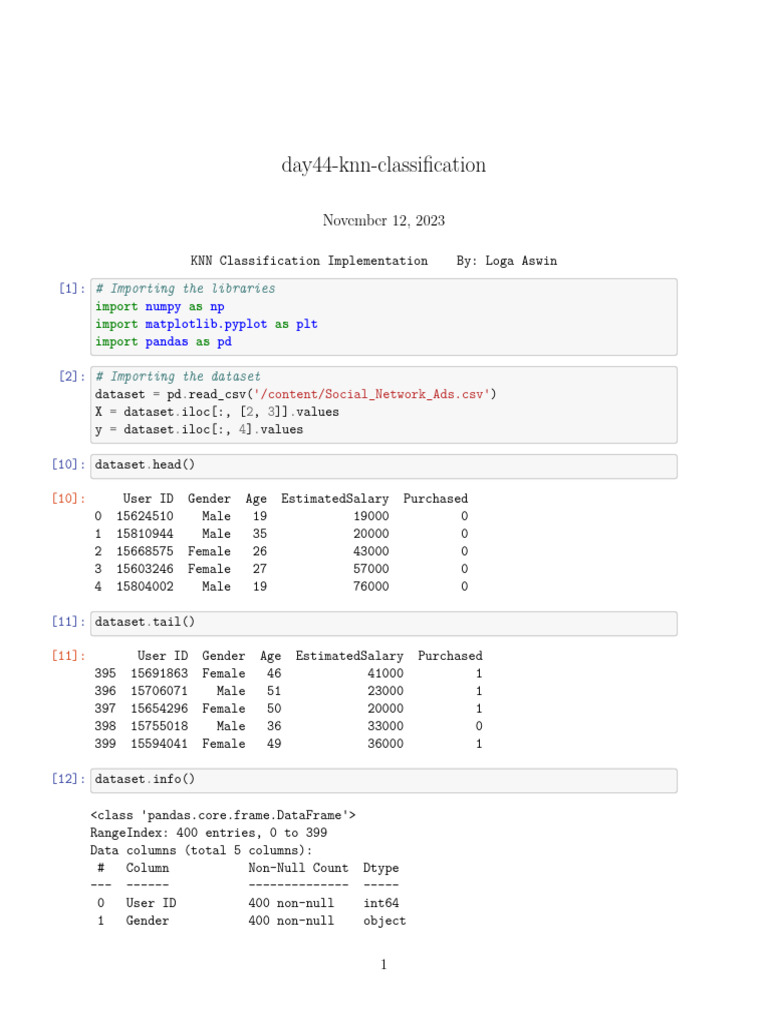768x1024 pixels.
Task: Click the import matplotlib.pyplot as plt line
Action: tap(206, 324)
